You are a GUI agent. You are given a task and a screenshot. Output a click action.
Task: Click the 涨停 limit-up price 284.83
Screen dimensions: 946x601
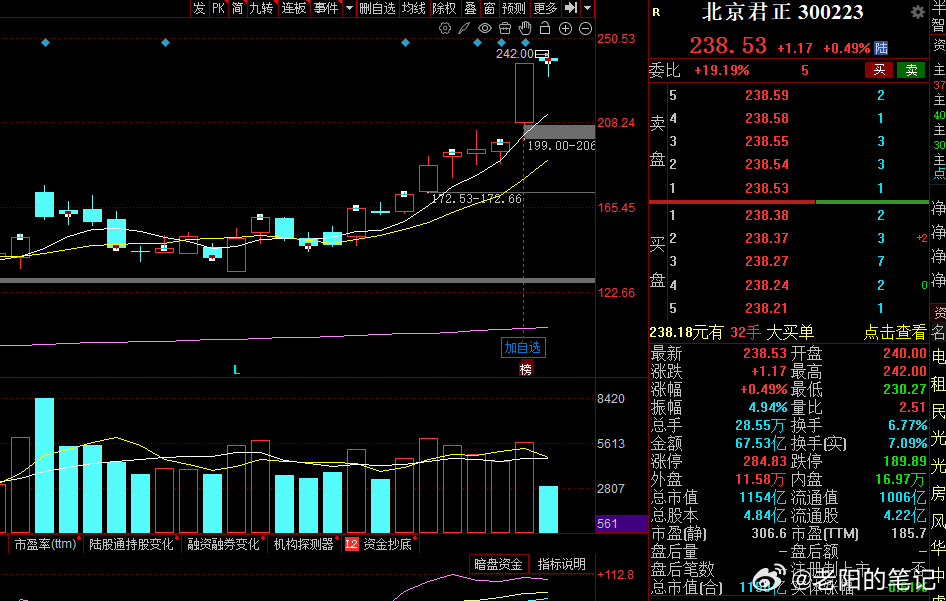(x=764, y=462)
